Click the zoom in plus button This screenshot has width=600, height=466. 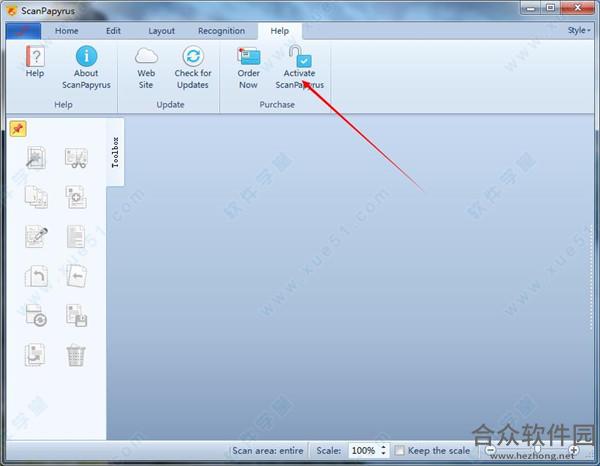(x=574, y=450)
